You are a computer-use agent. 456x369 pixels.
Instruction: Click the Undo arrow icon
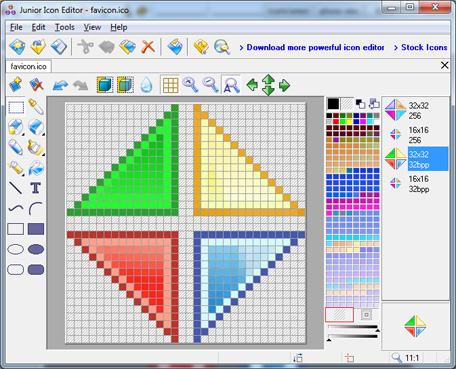point(60,85)
